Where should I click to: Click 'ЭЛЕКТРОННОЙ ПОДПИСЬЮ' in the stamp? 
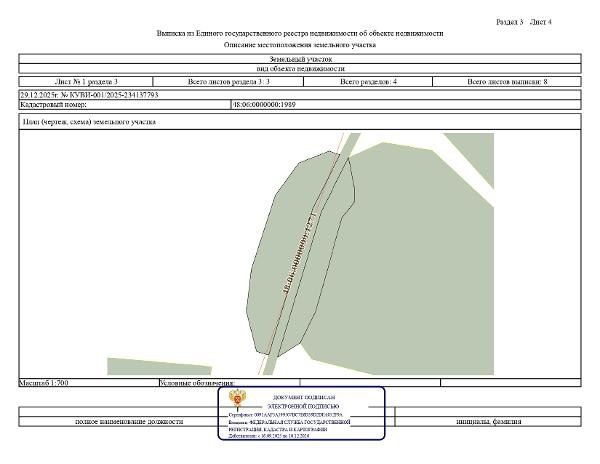[x=303, y=406]
